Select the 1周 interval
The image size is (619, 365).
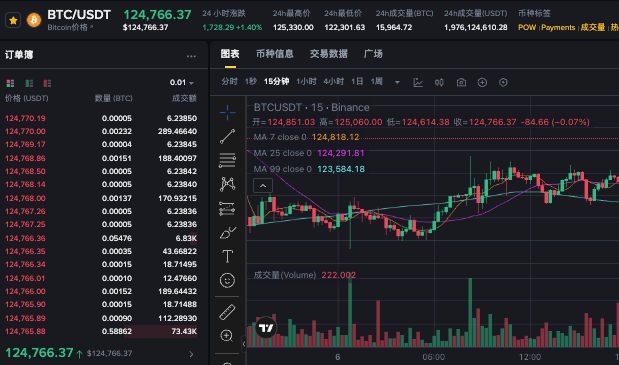(377, 82)
